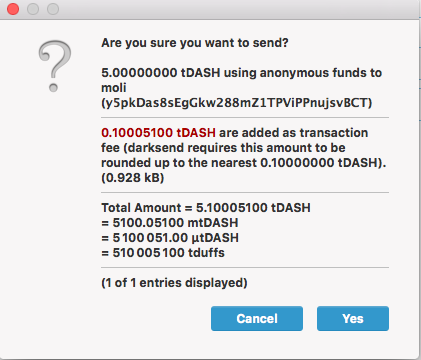Screen dimensions: 421x360
Task: Click the Cancel button
Action: [x=257, y=318]
